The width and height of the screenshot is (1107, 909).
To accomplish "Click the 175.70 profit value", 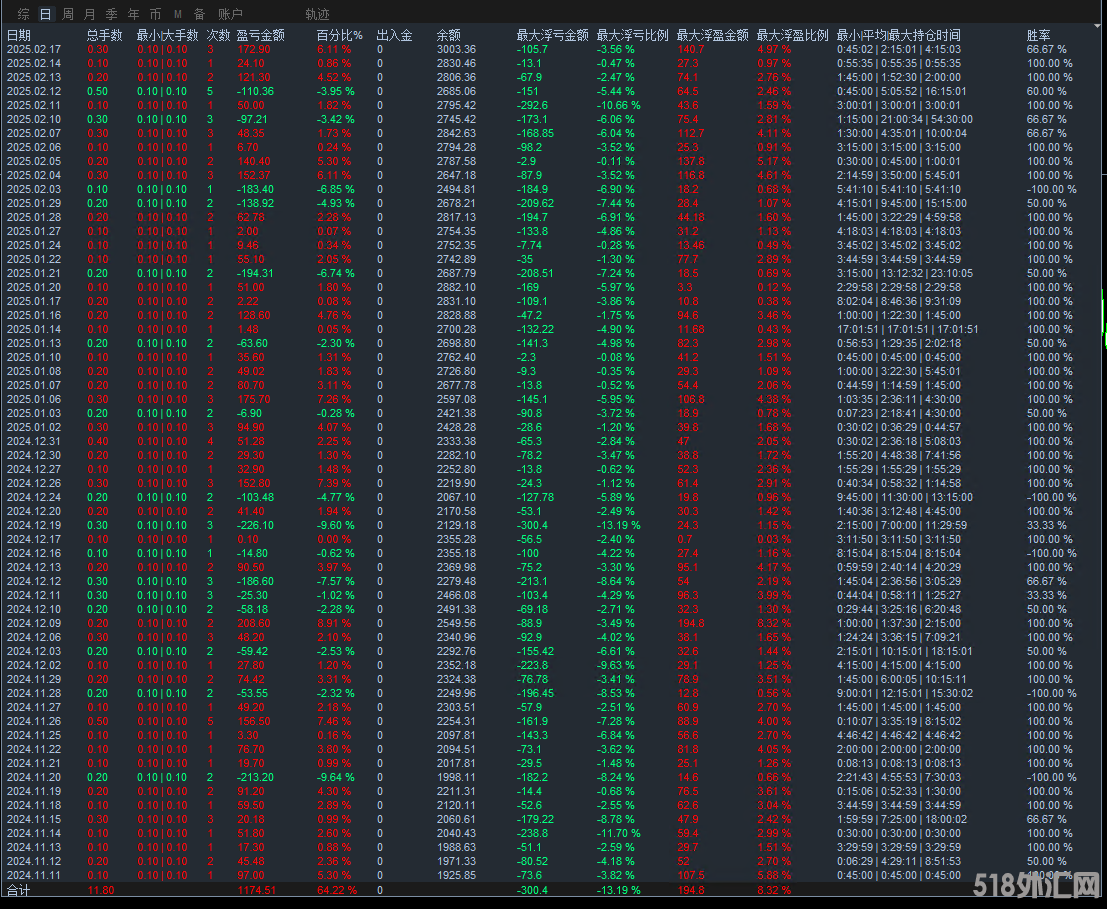I will pyautogui.click(x=254, y=399).
